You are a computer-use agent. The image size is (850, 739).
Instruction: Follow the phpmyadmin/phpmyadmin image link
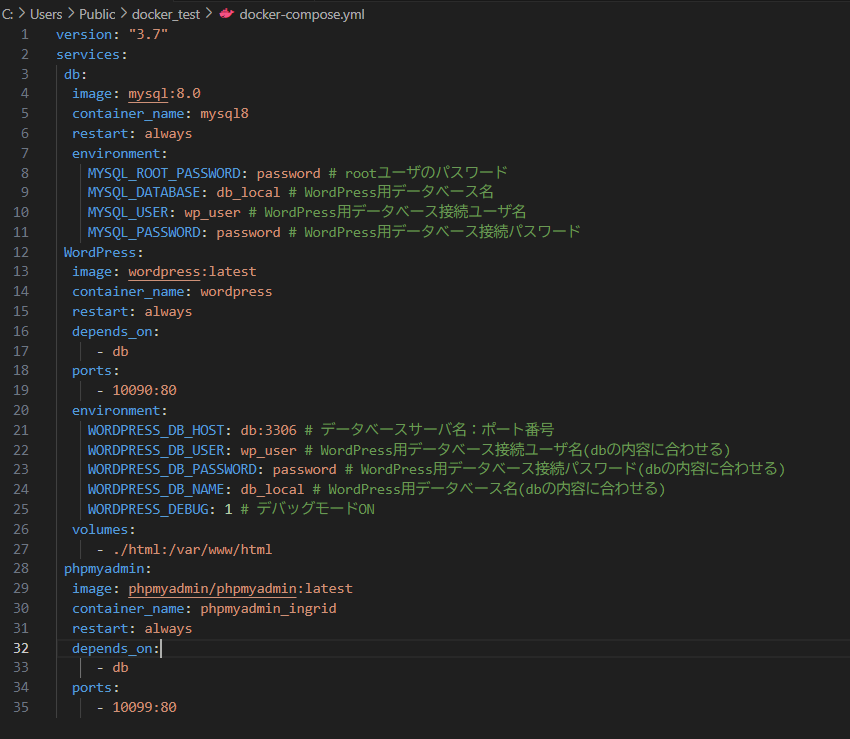(212, 588)
